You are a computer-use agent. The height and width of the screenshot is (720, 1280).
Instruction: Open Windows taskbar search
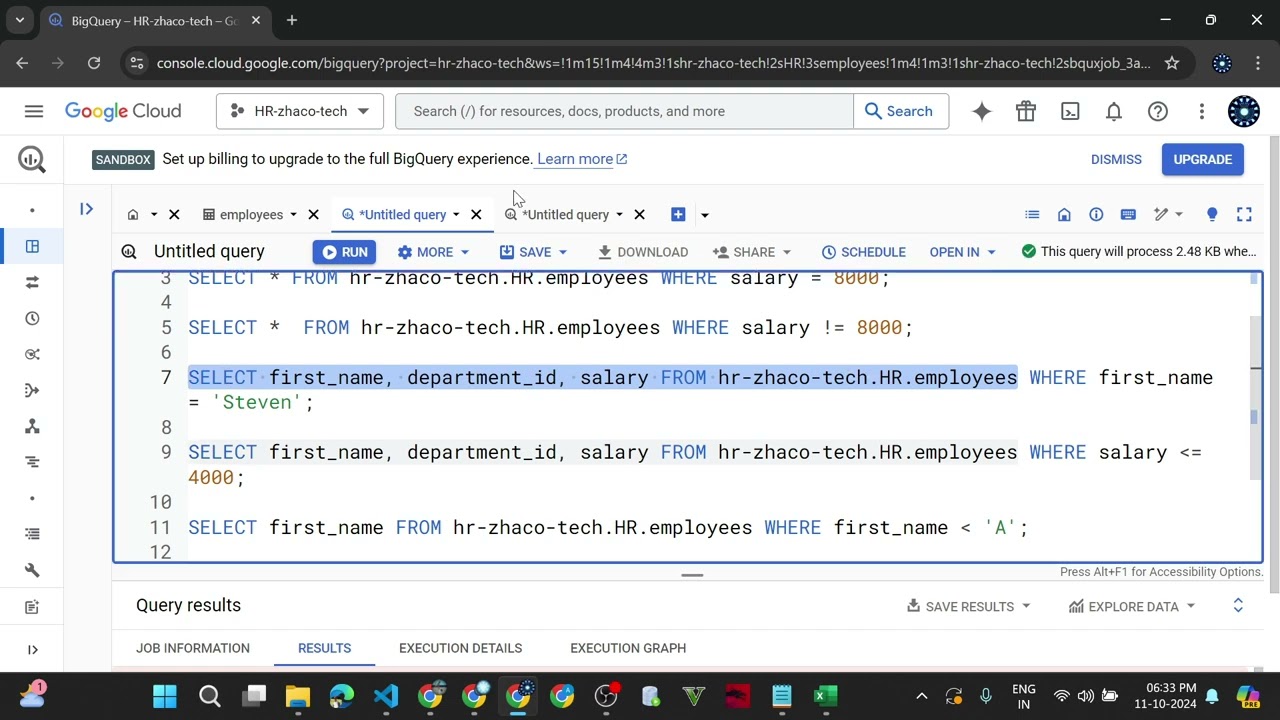[210, 696]
